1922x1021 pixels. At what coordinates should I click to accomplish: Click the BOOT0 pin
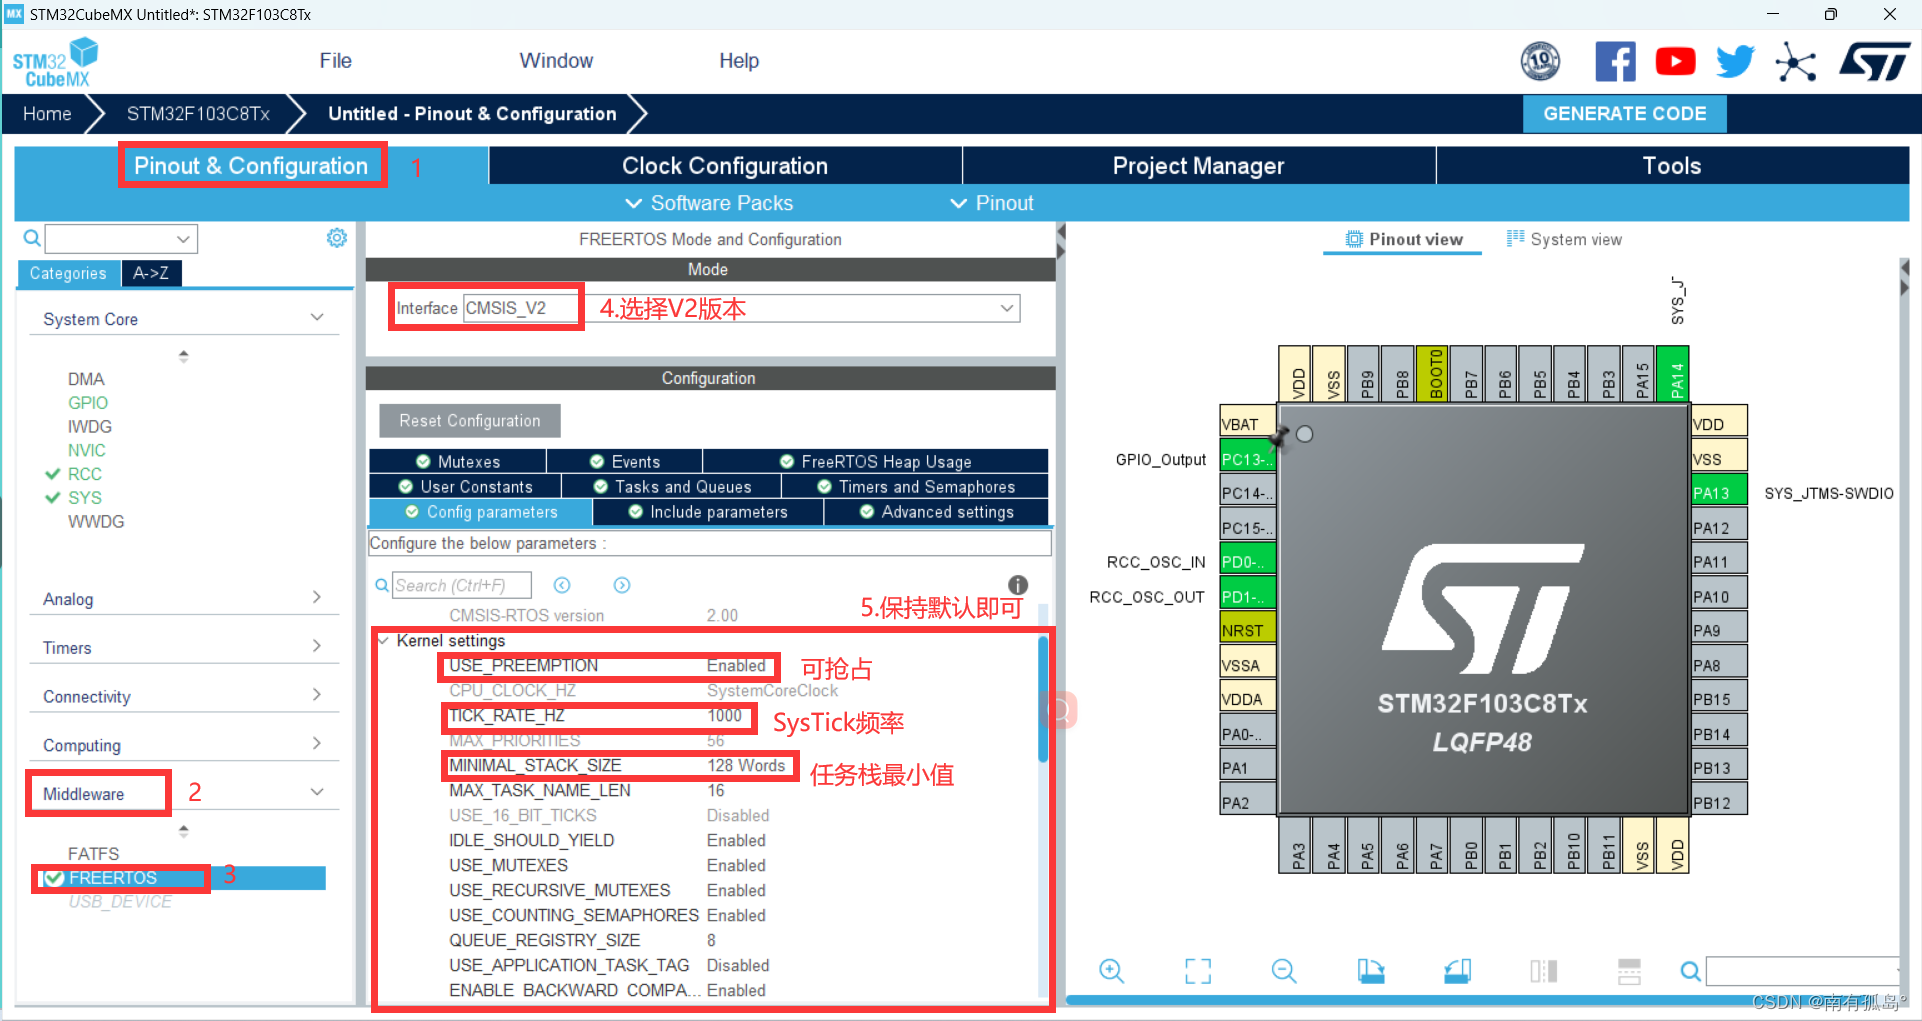coord(1434,374)
